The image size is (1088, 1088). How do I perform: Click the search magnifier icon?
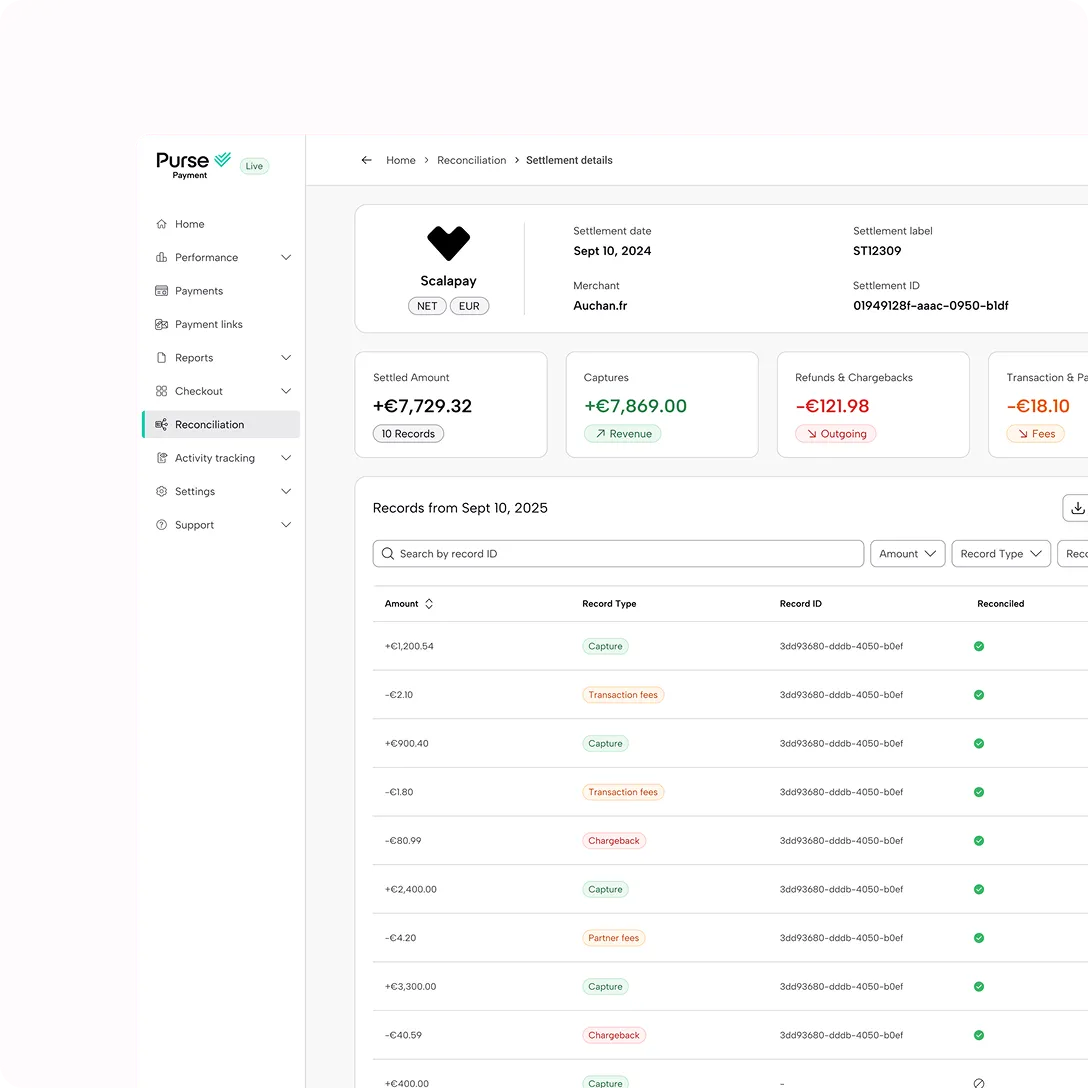[x=388, y=554]
